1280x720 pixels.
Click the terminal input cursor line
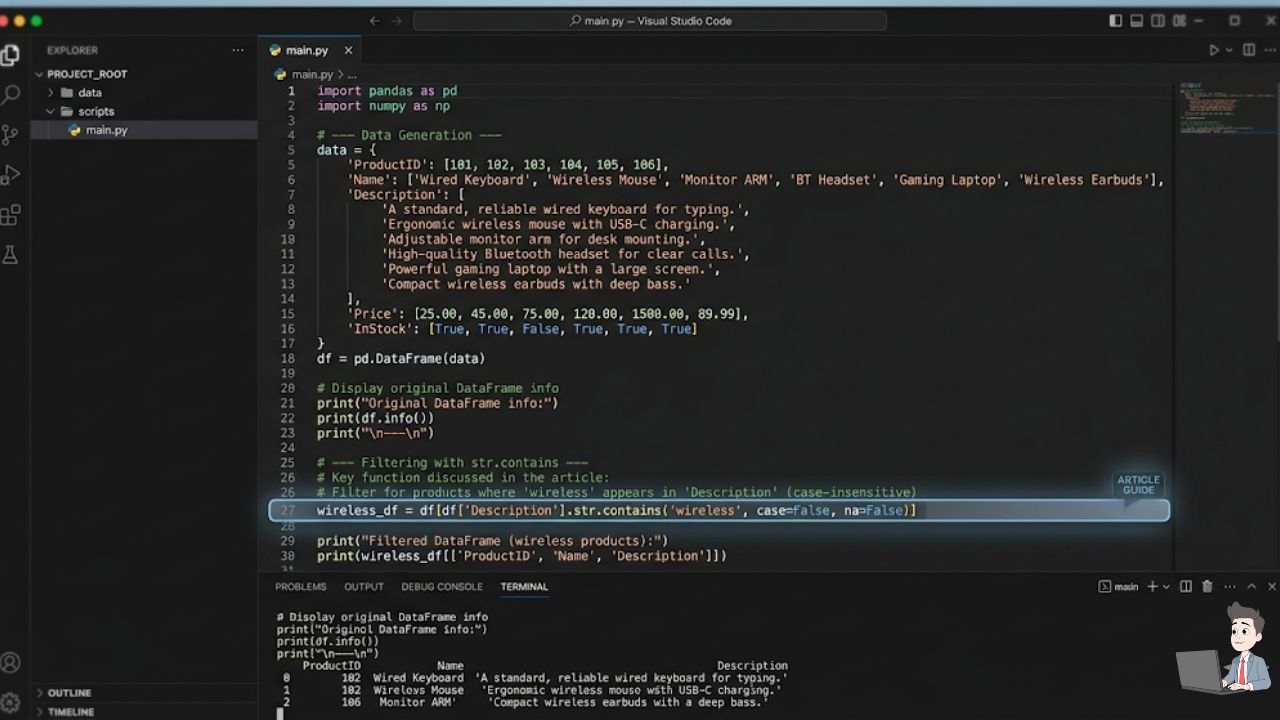(281, 713)
